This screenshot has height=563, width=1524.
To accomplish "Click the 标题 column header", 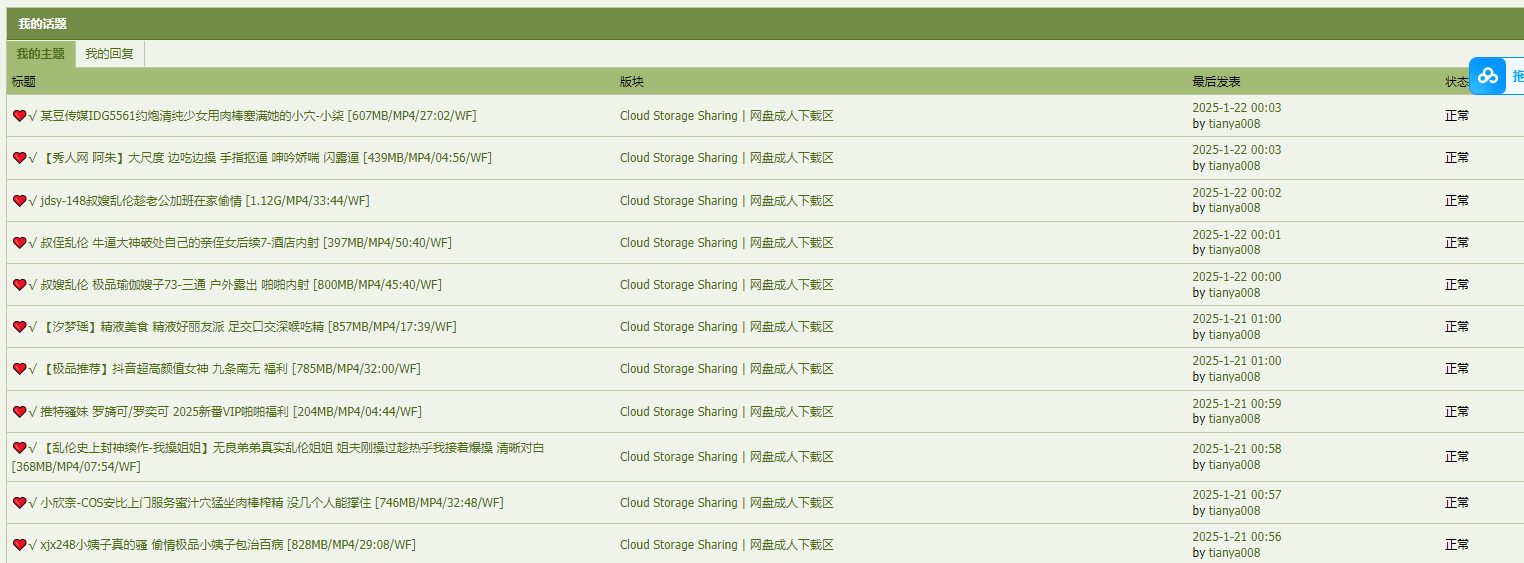I will point(24,82).
